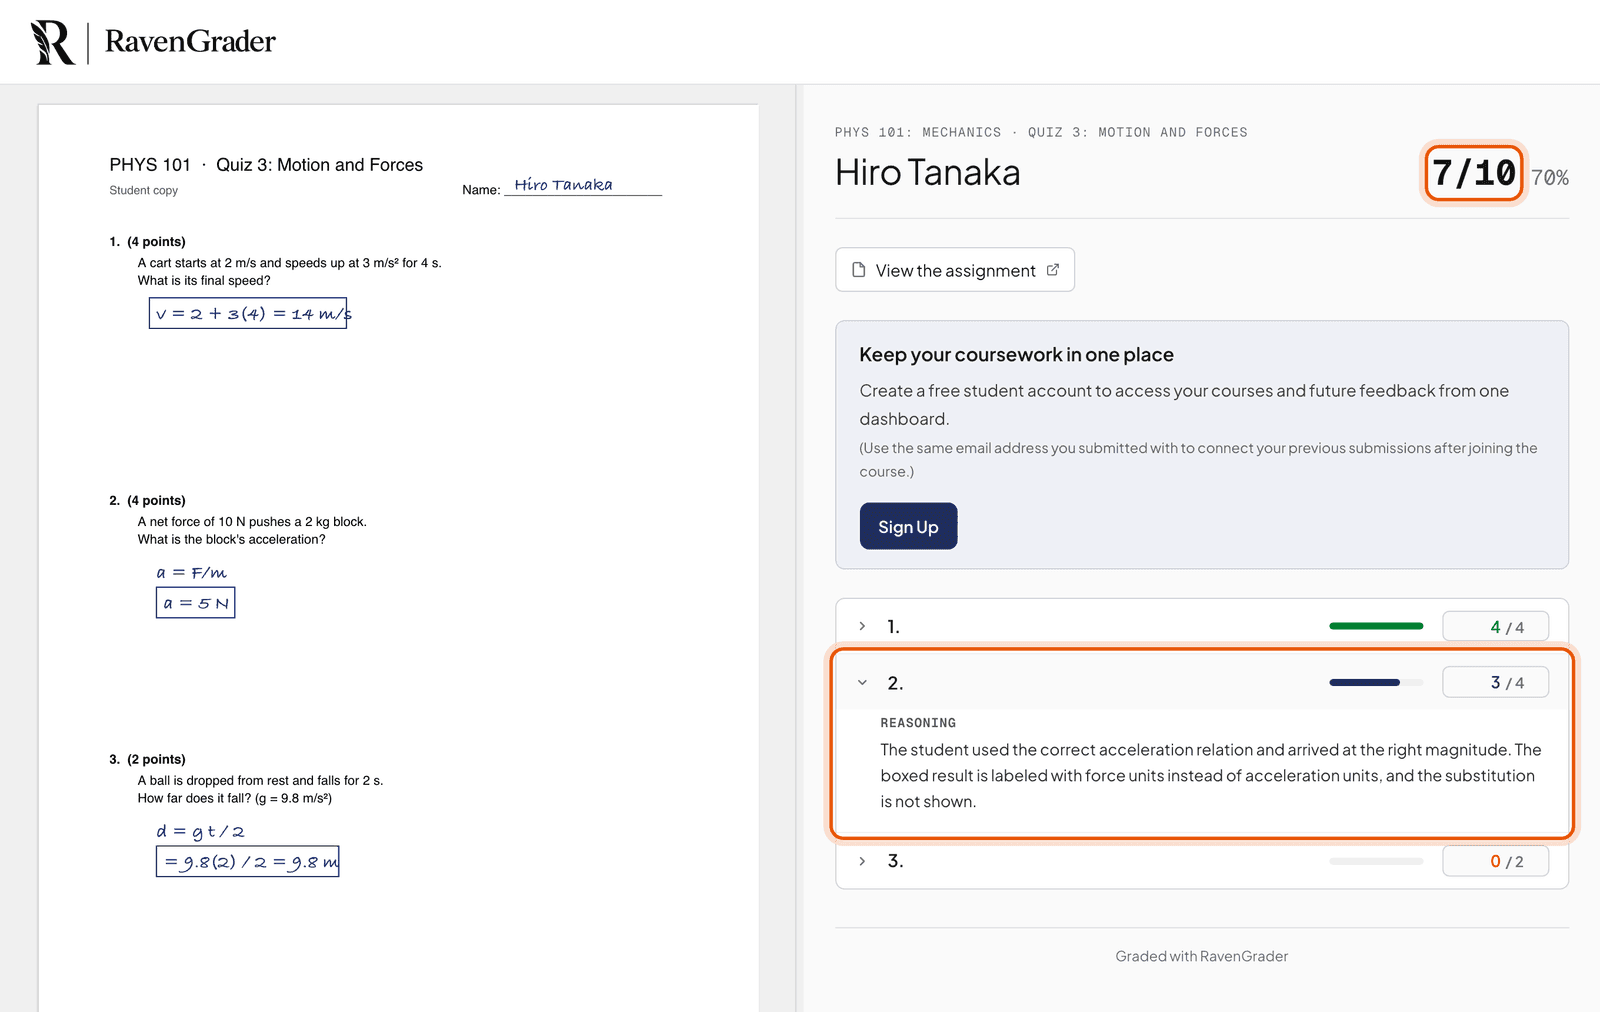Click the Student copy label
This screenshot has width=1600, height=1012.
tap(144, 190)
